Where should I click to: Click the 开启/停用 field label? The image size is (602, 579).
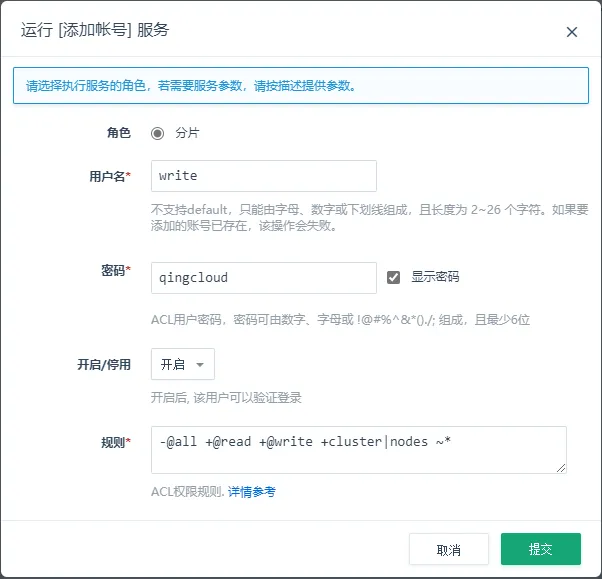[104, 364]
